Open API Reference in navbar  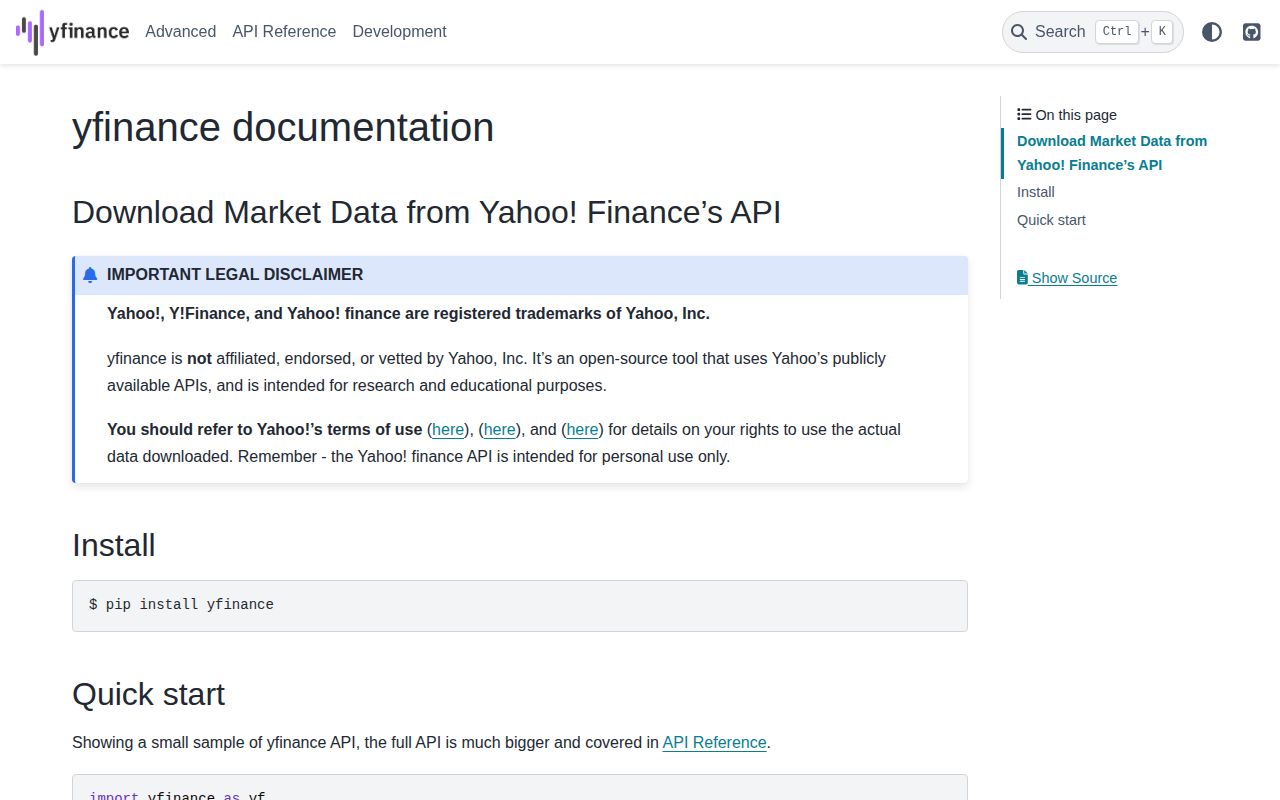tap(284, 32)
